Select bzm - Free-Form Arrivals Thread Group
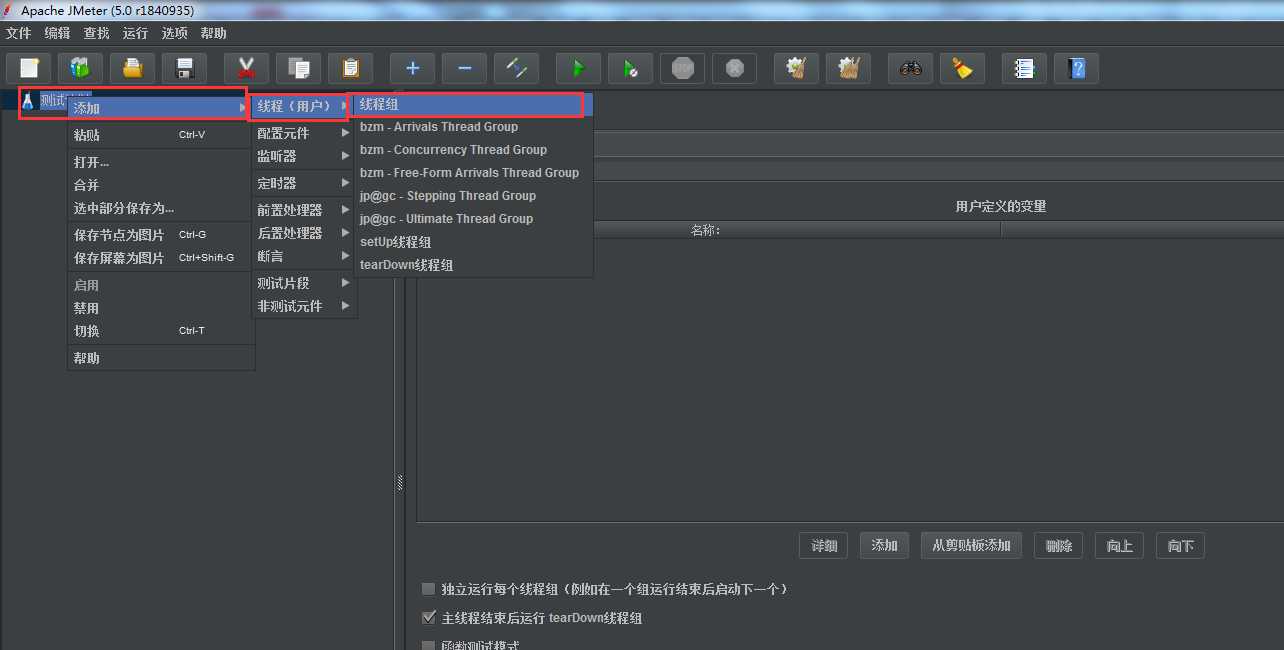 pyautogui.click(x=473, y=173)
